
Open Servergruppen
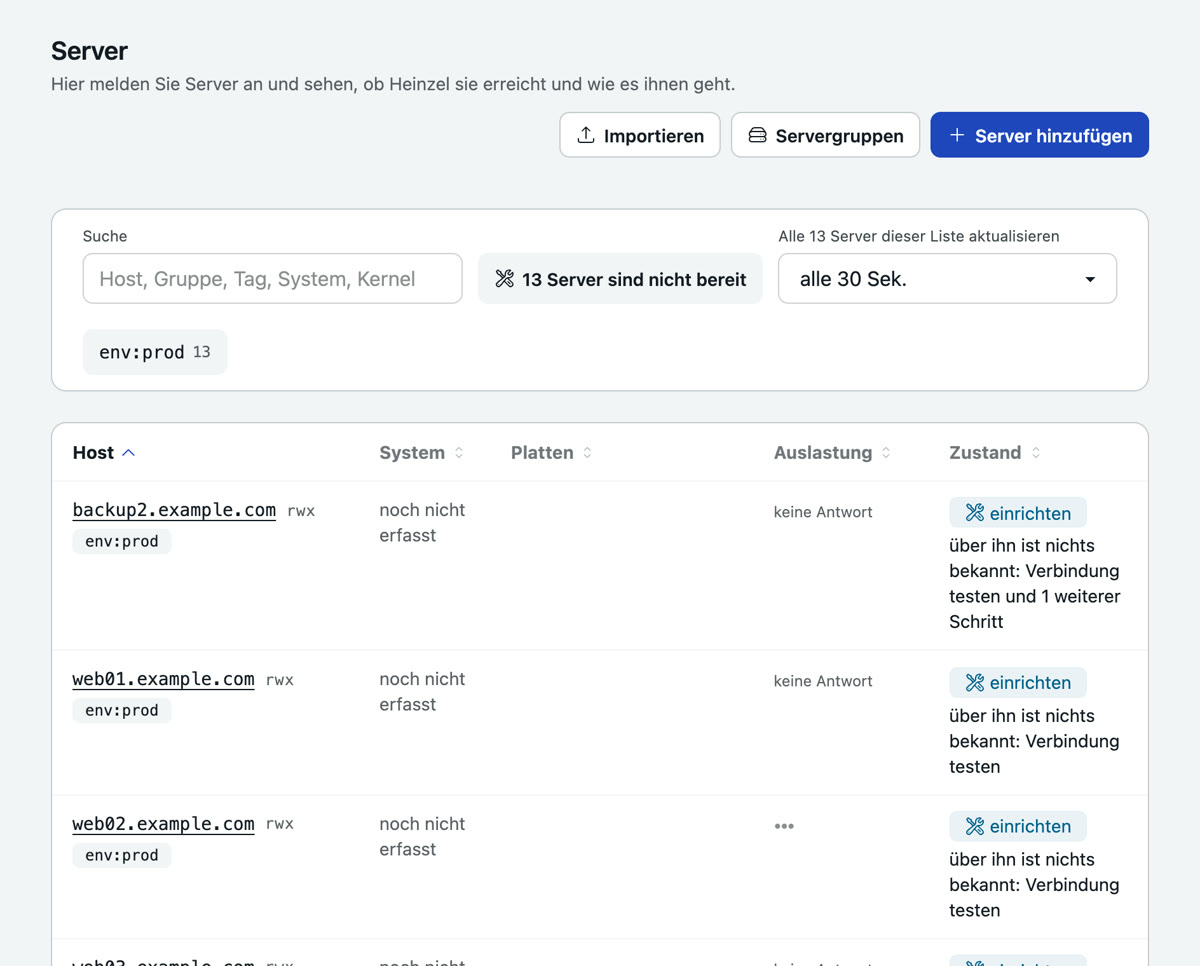click(x=825, y=135)
